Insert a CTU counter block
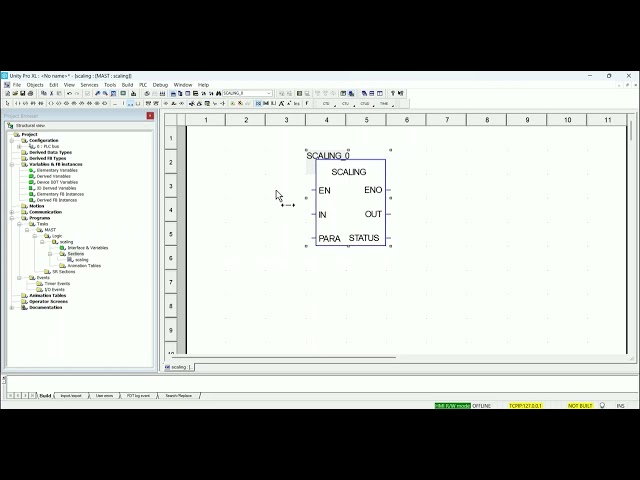640x480 pixels. click(345, 104)
